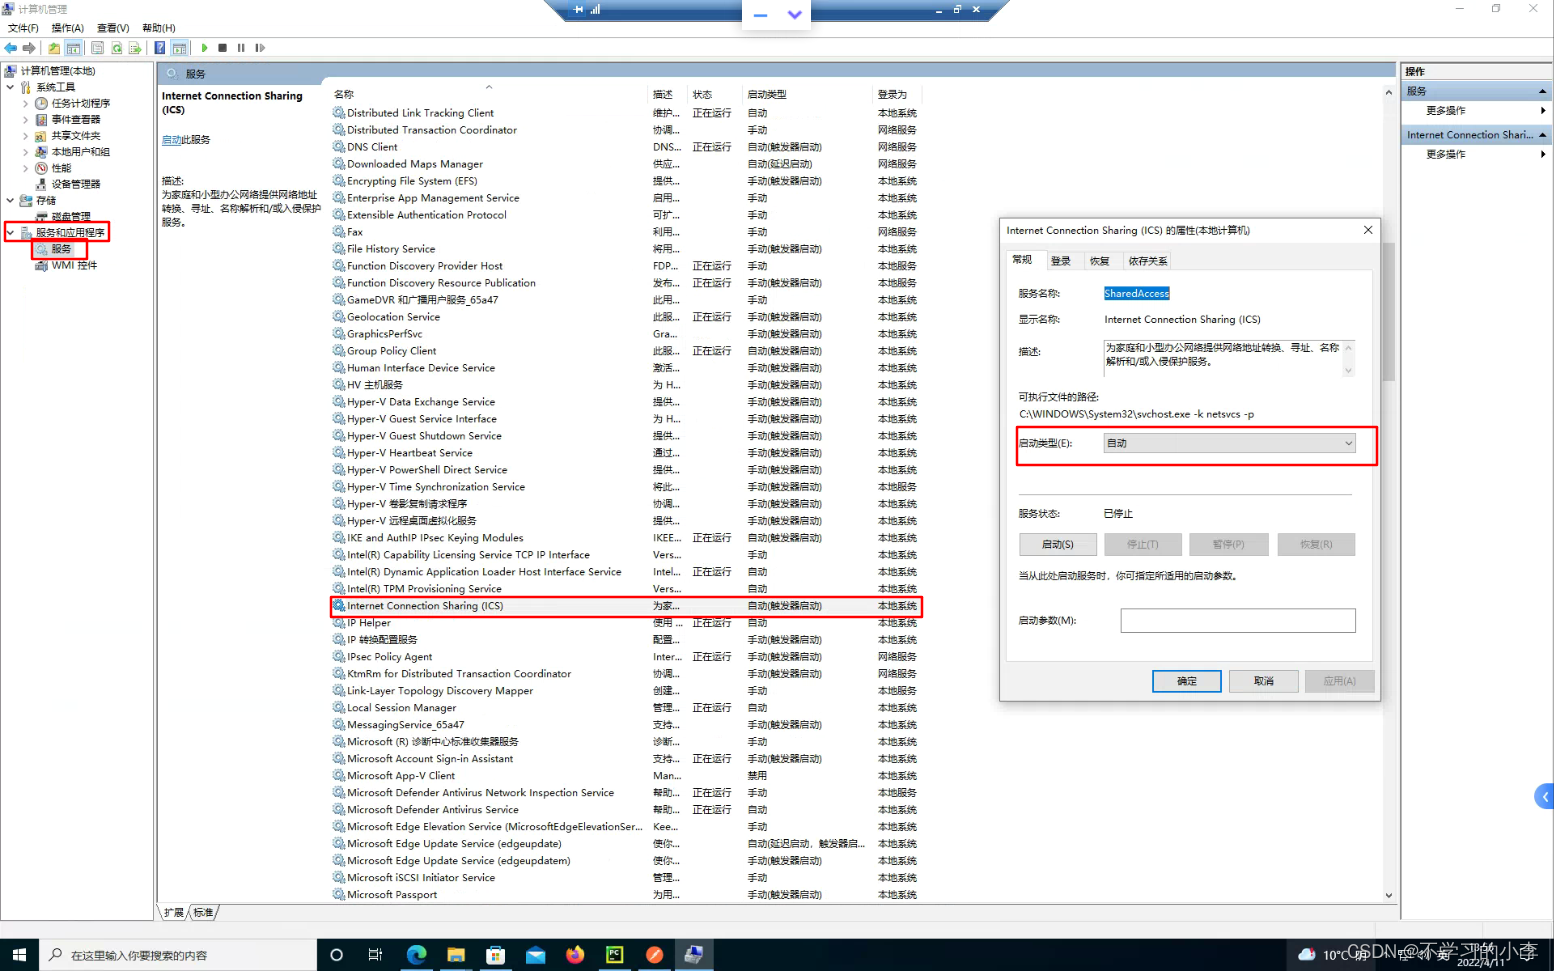The width and height of the screenshot is (1554, 971).
Task: Click services list vertical scrollbar down arrow
Action: pyautogui.click(x=1388, y=896)
